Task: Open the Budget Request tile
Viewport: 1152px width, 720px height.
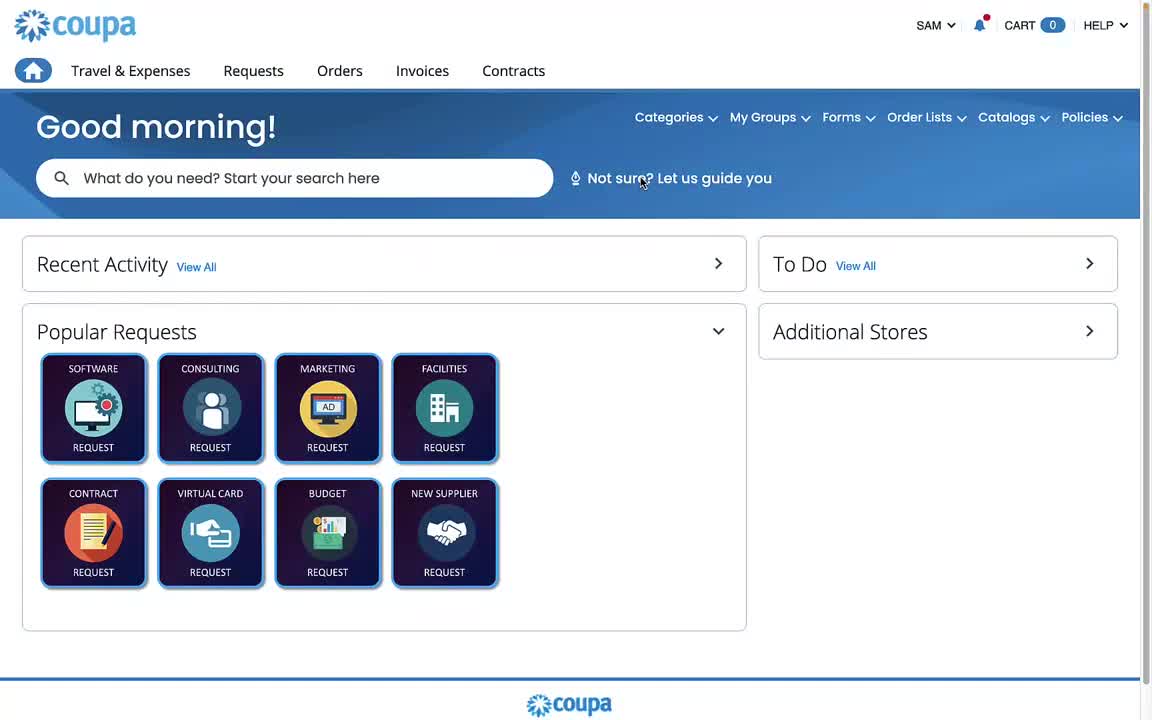Action: point(328,533)
